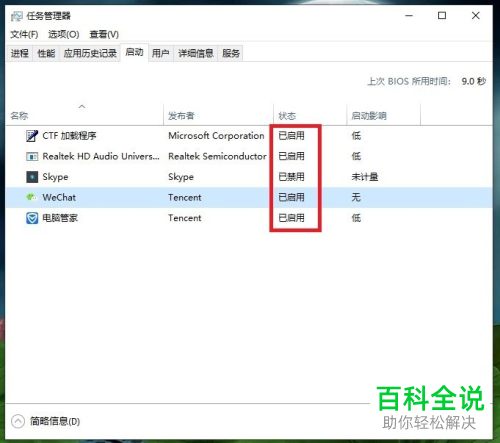
Task: Sort by 名称 column header
Action: (x=85, y=115)
